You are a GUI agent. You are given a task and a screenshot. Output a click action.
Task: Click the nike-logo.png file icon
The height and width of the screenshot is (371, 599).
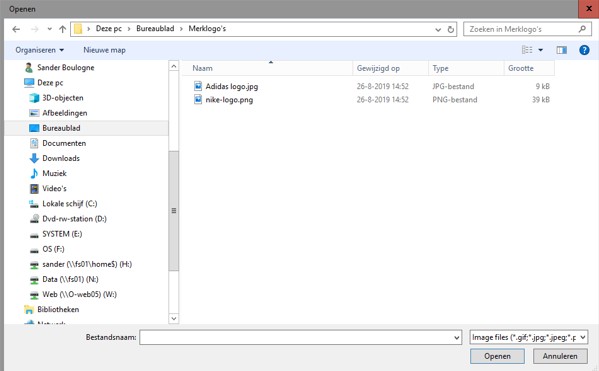(x=198, y=99)
